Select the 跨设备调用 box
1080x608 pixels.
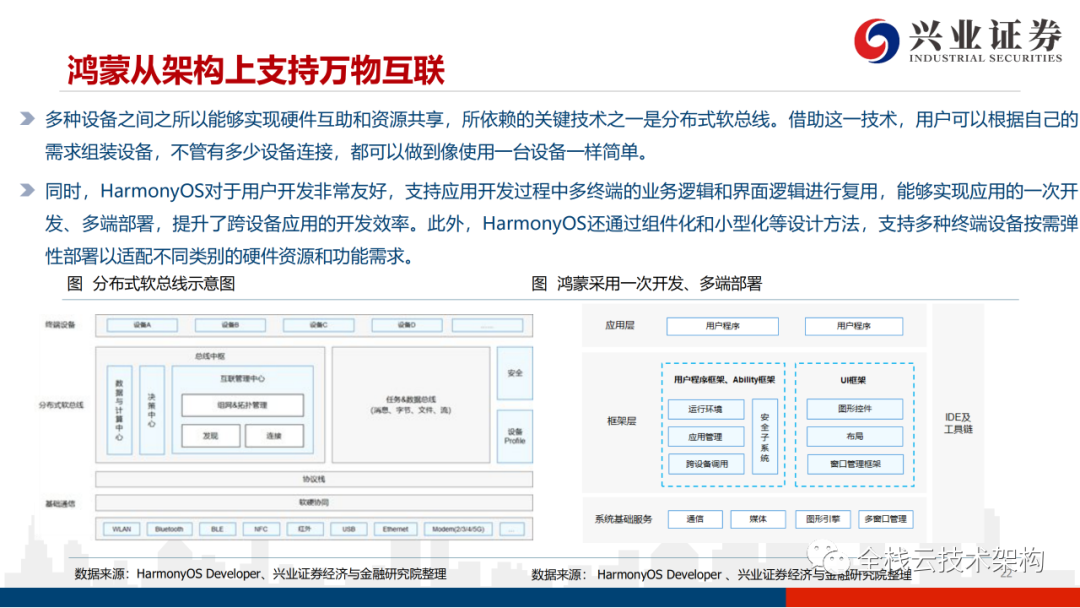pos(706,464)
